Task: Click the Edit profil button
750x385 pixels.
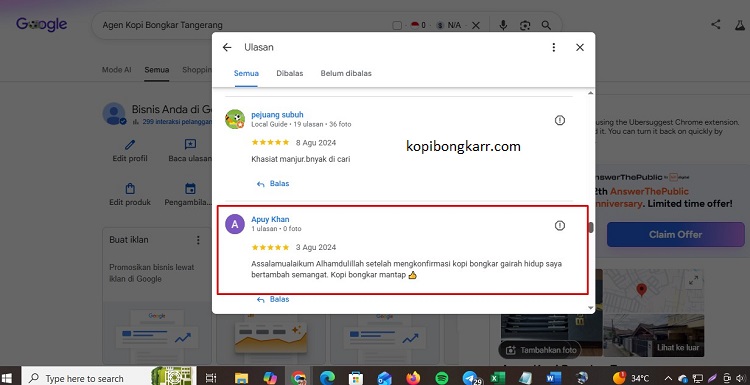Action: click(130, 151)
